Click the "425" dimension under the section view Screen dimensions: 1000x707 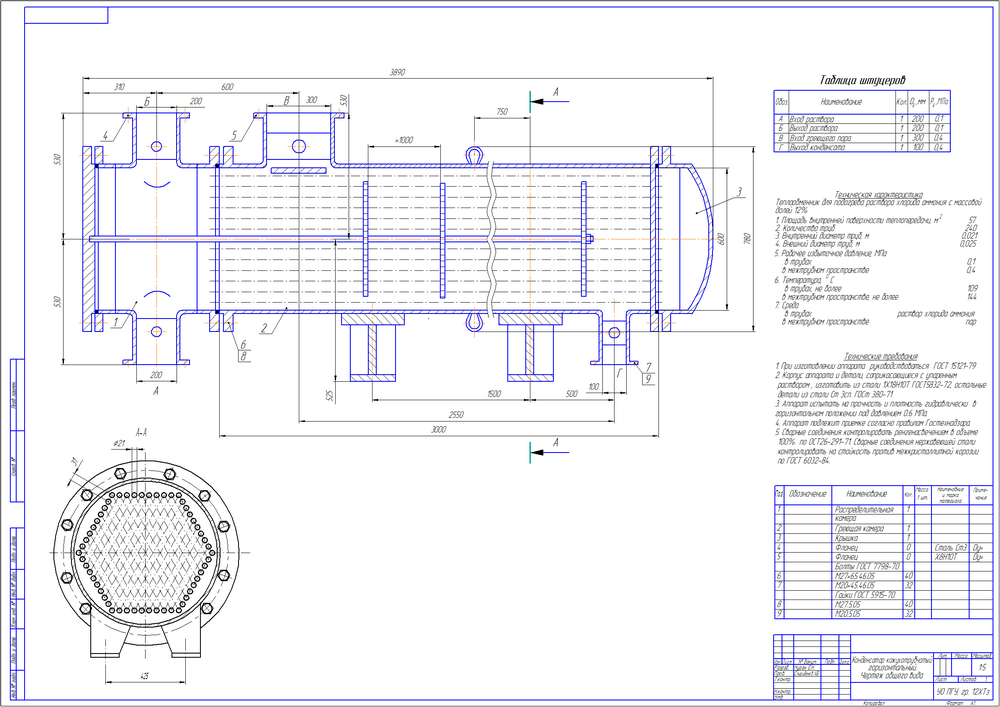click(x=144, y=676)
